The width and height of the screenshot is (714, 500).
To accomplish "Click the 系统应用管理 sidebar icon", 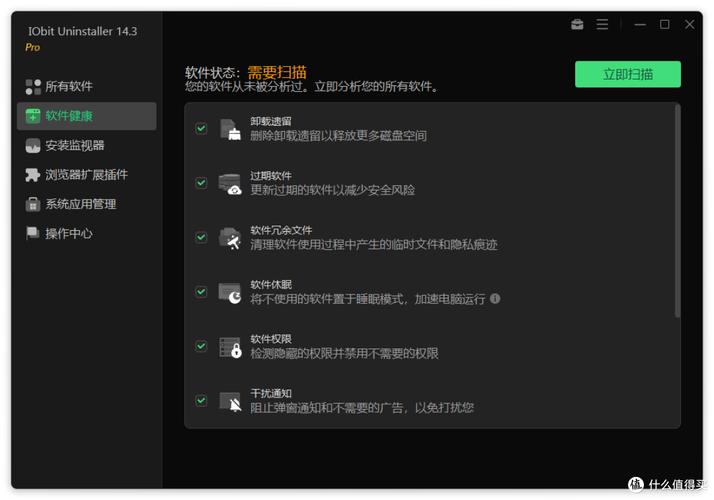I will [x=33, y=204].
